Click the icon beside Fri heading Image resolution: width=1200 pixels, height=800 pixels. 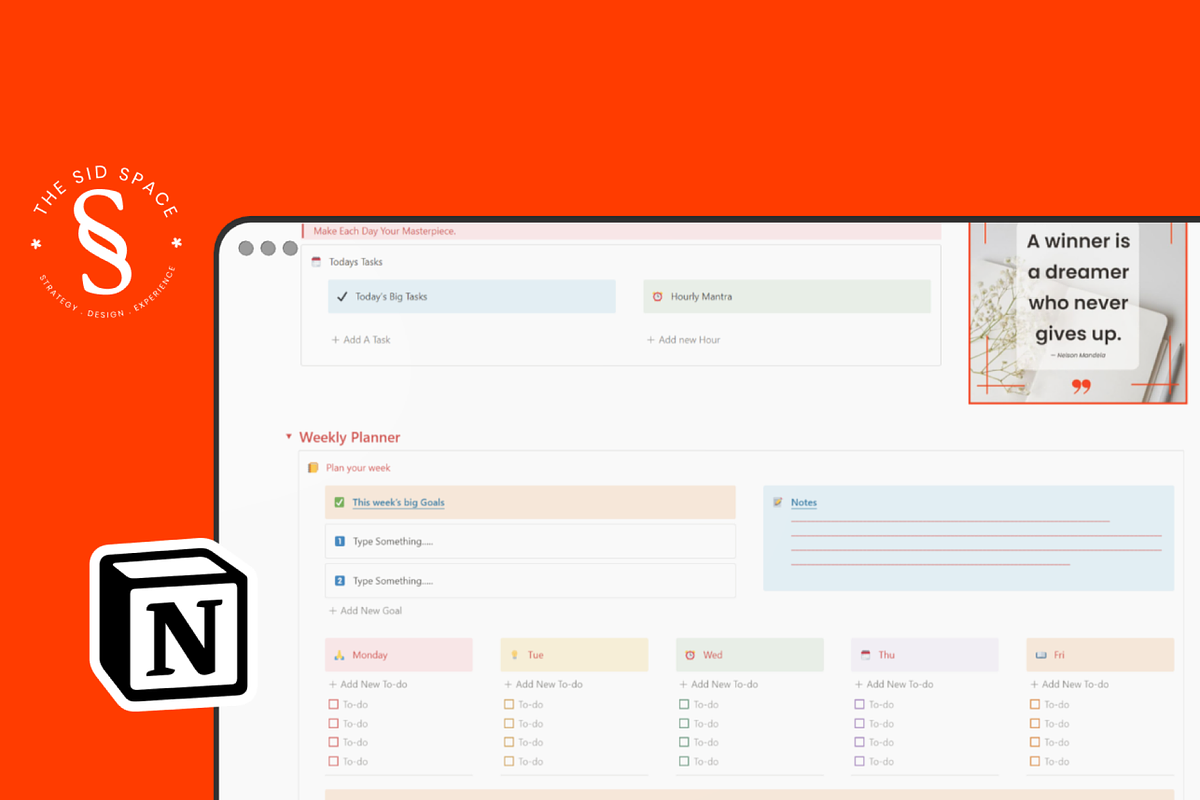(1040, 655)
